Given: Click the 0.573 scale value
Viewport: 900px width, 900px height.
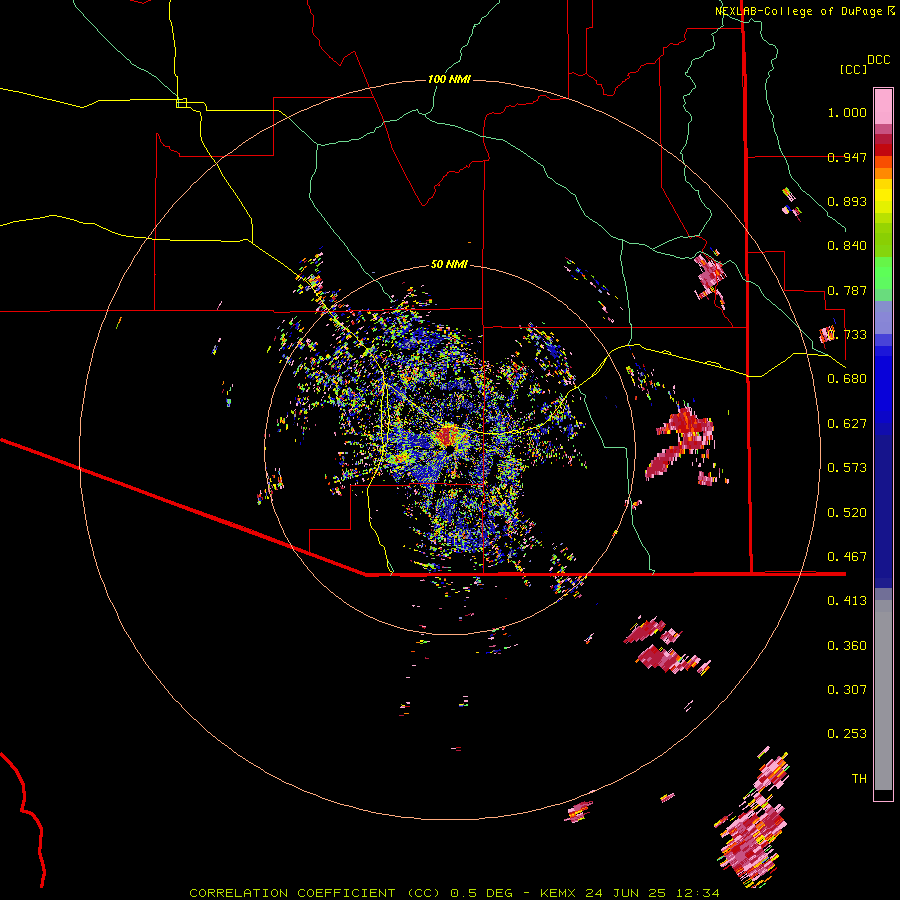Looking at the screenshot, I should point(847,468).
